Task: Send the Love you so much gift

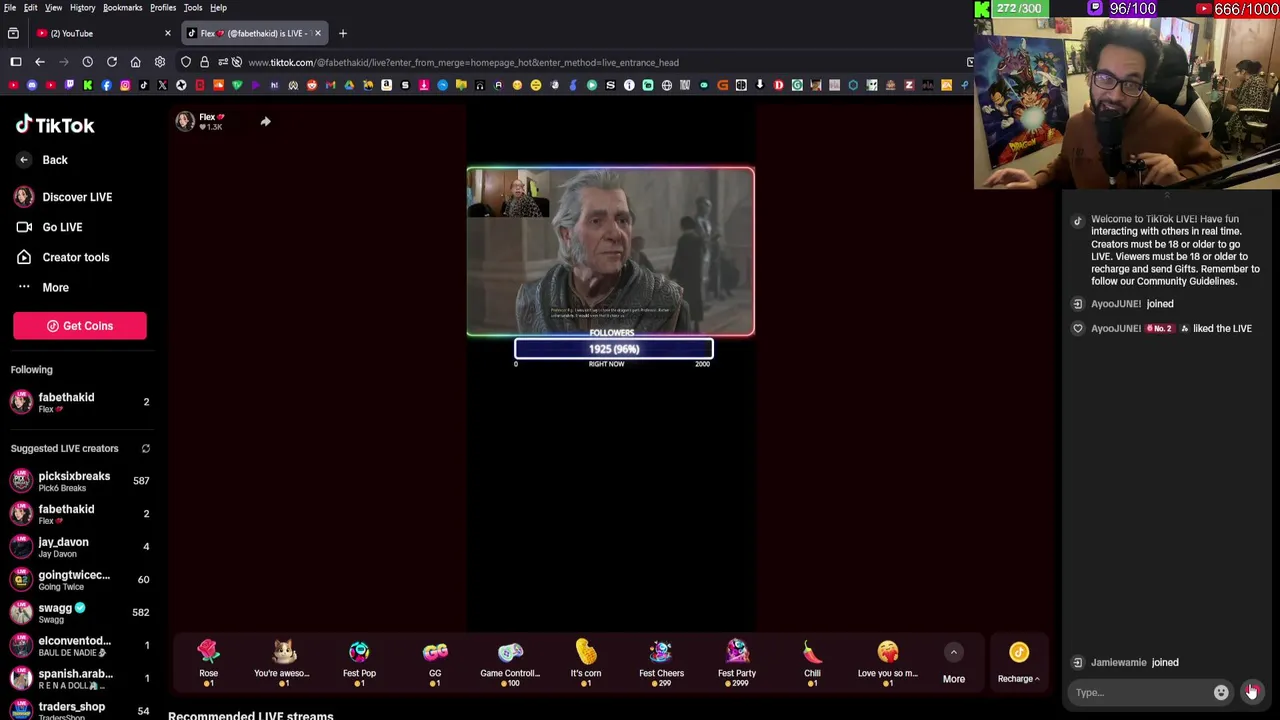Action: pos(888,663)
